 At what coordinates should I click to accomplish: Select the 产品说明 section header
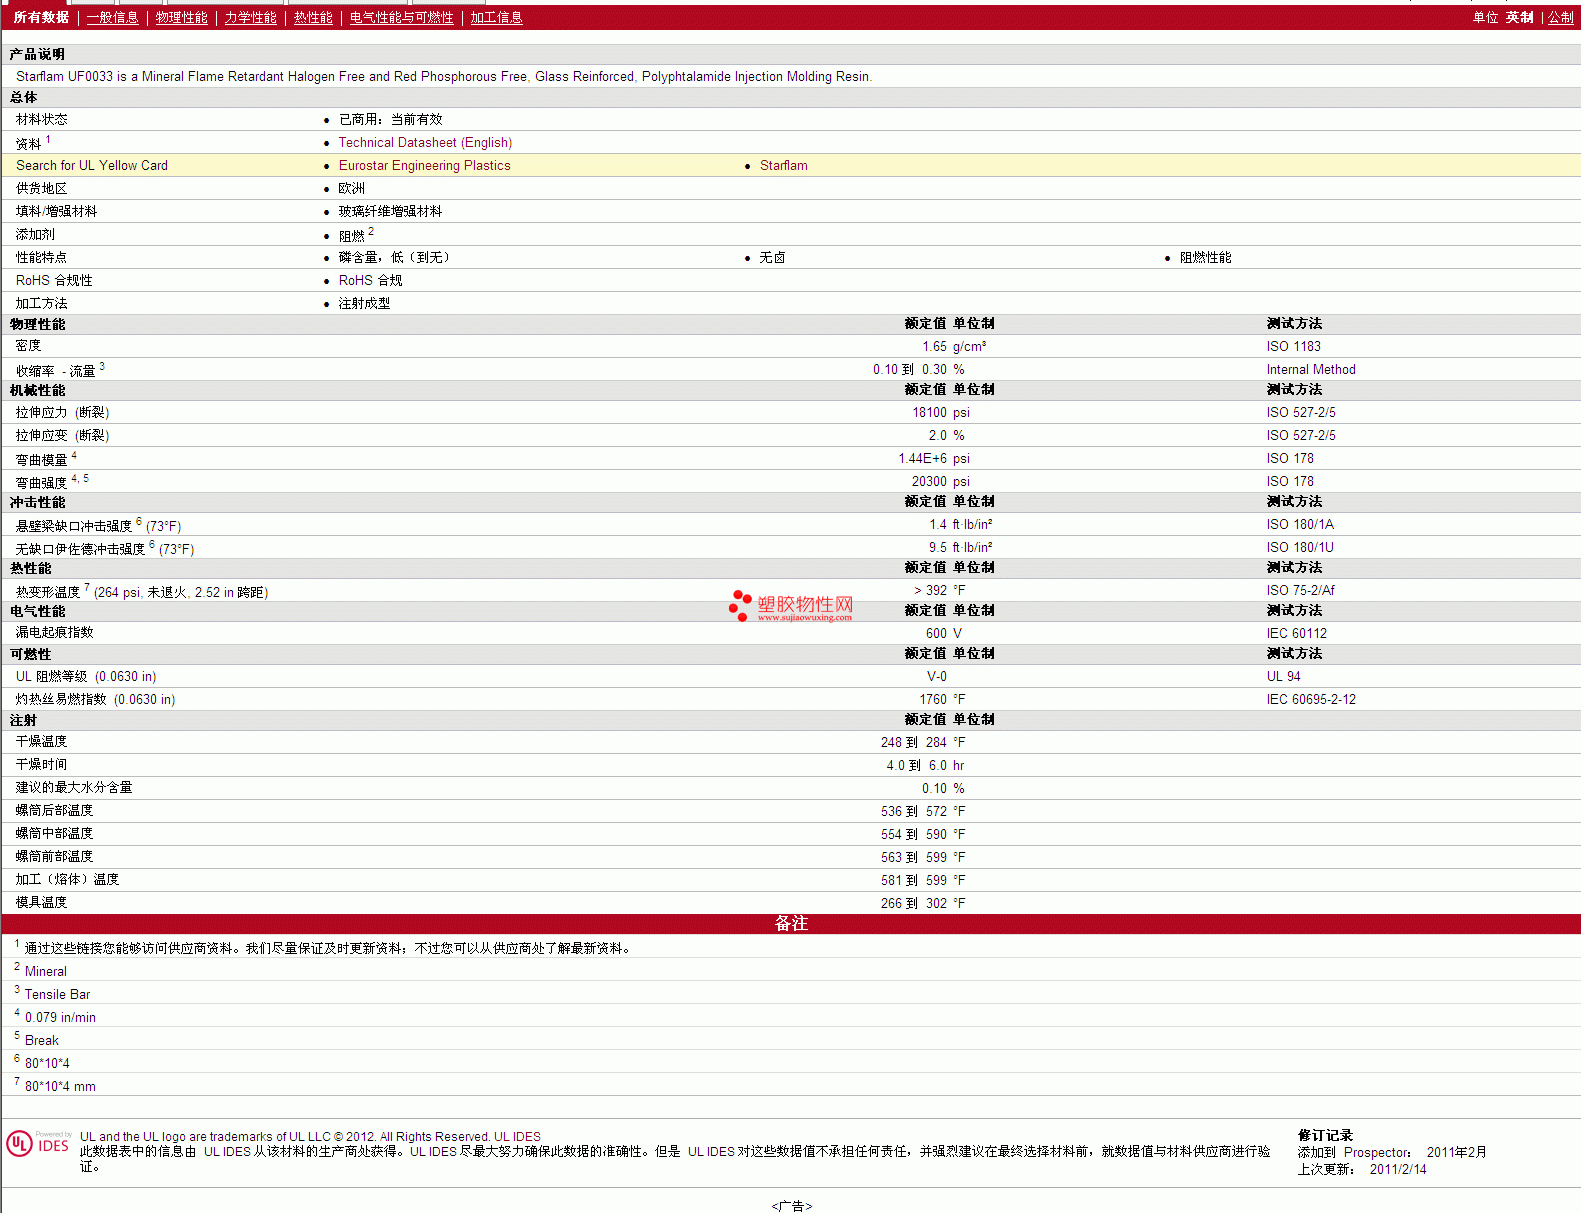click(37, 54)
